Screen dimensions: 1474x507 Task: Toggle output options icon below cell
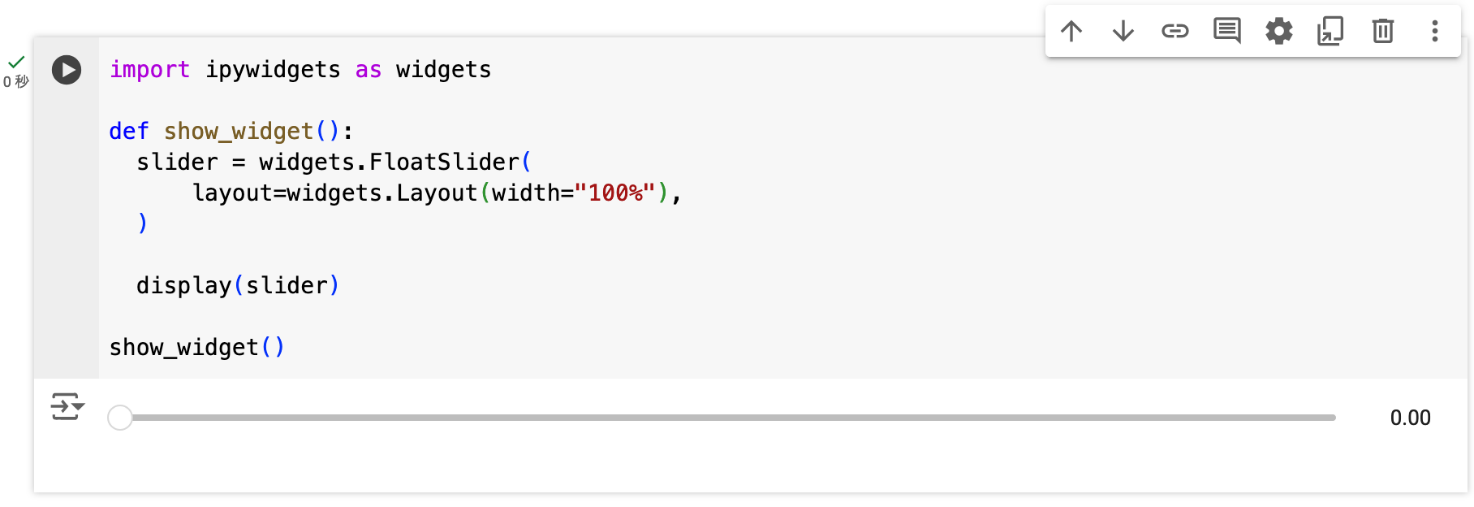click(67, 407)
